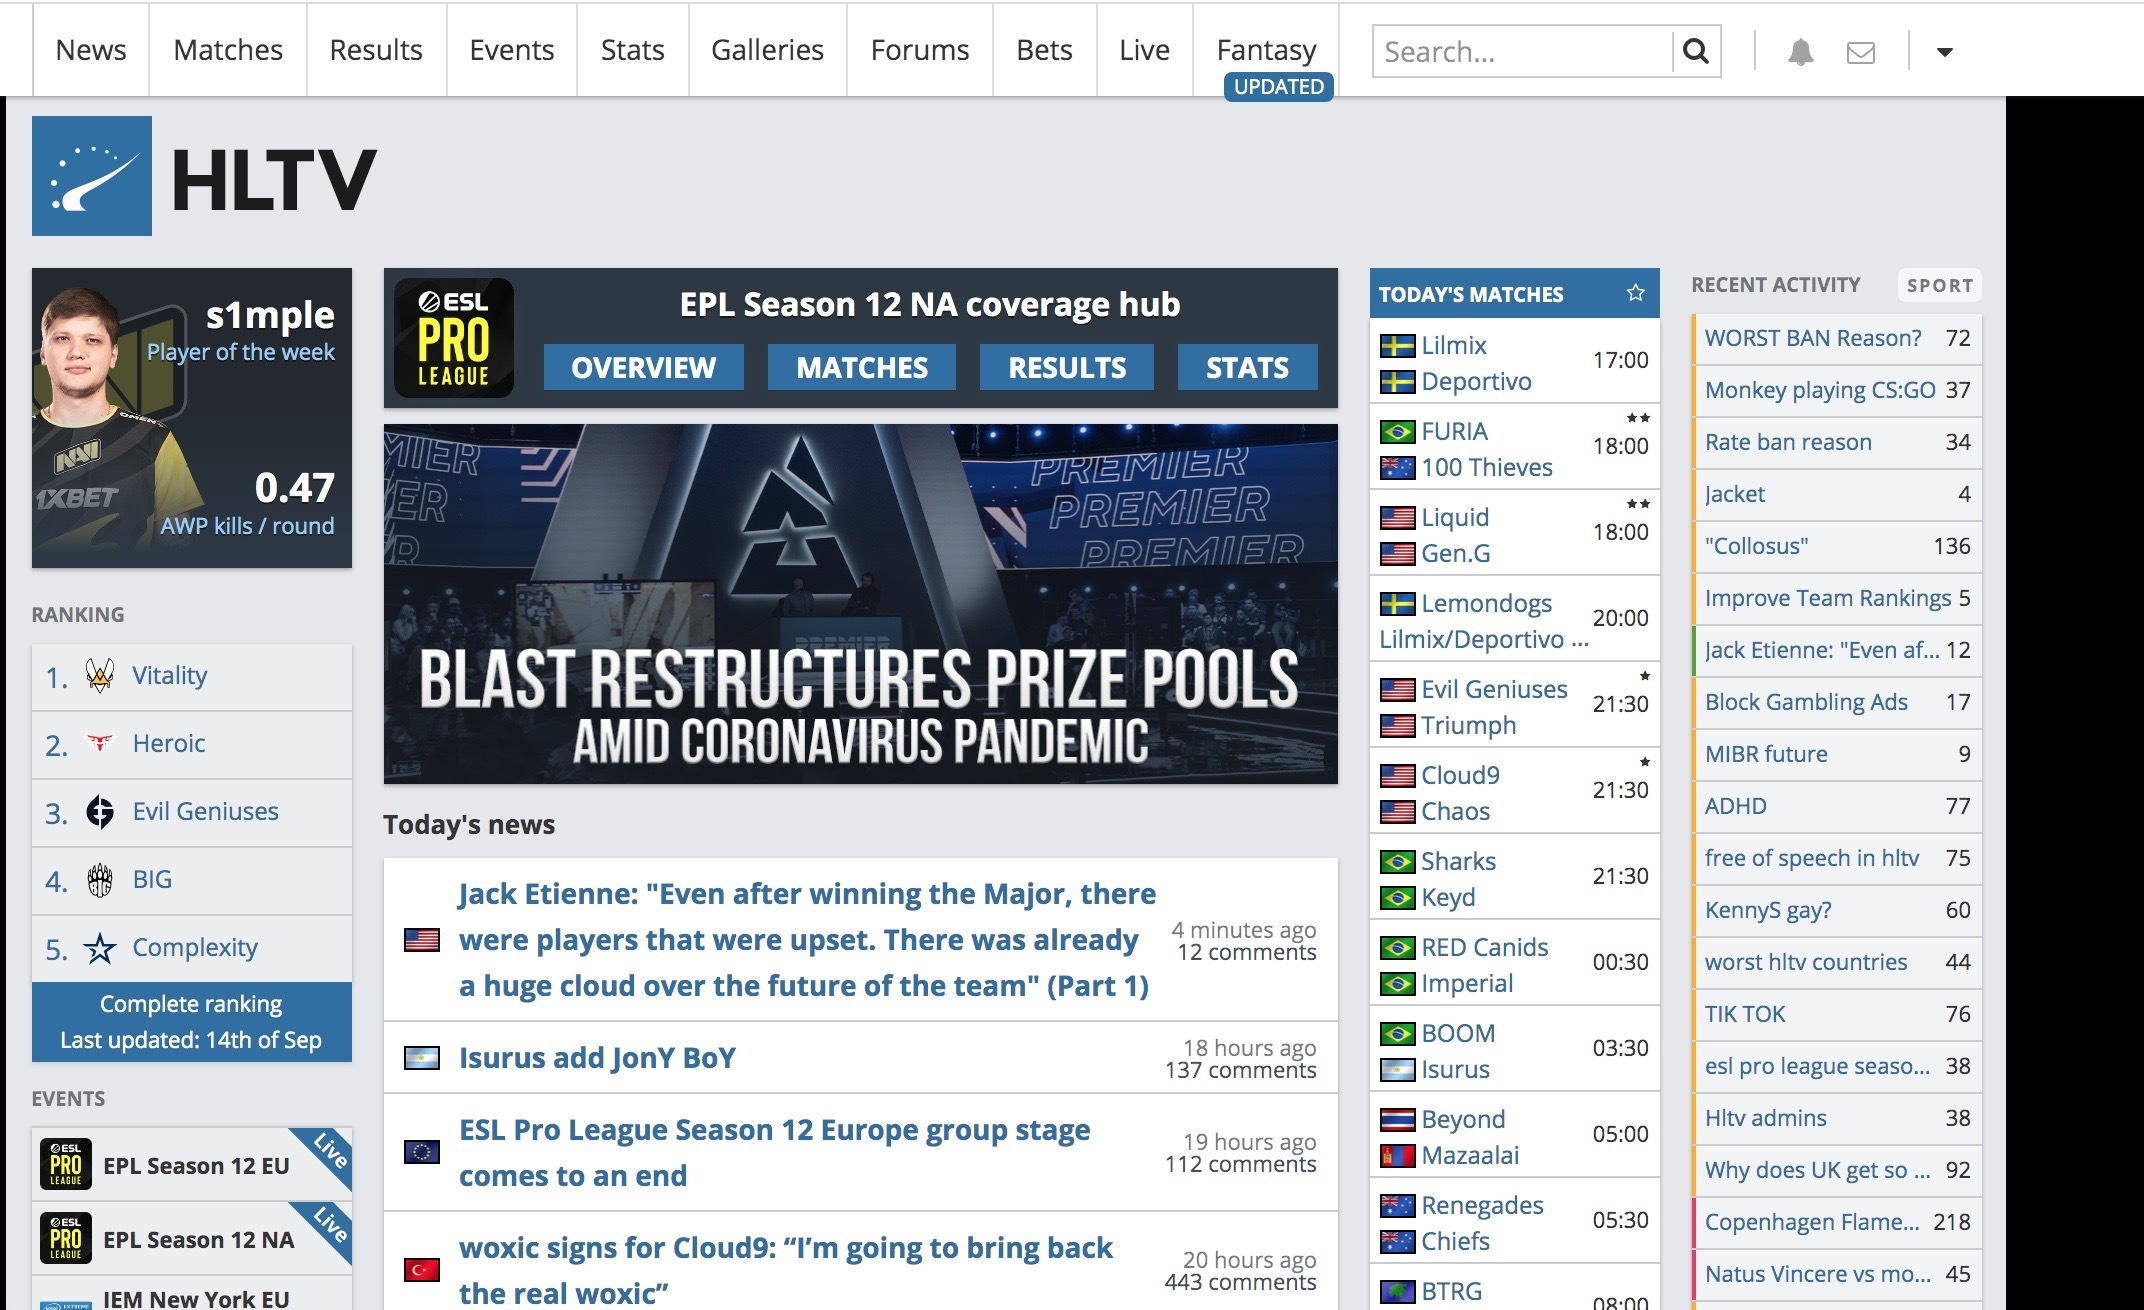Open the BLAST restructures prize pools image
Screen dimensions: 2144x1310
pos(860,604)
